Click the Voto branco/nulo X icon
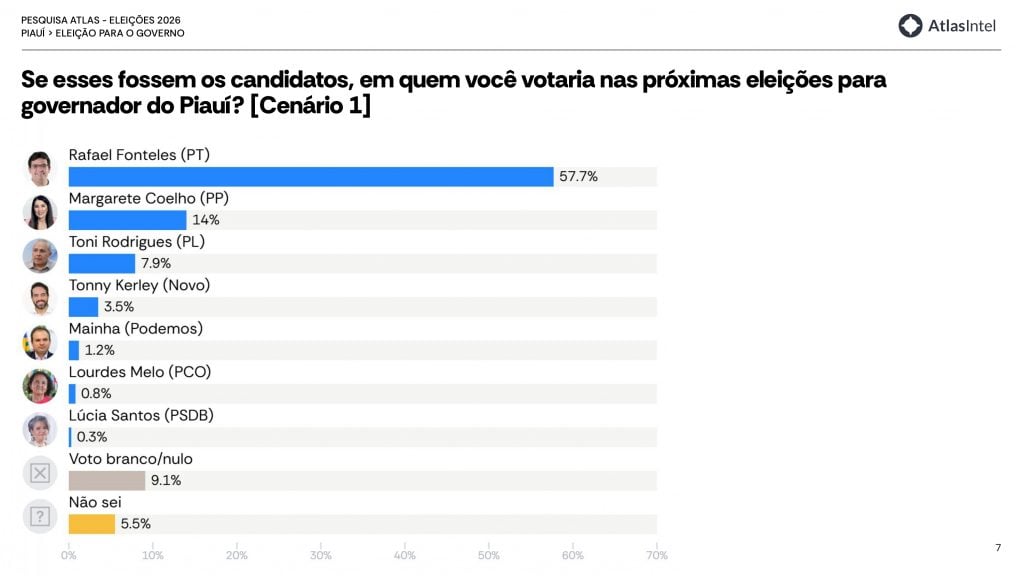Screen dimensions: 1024x576 tap(40, 473)
